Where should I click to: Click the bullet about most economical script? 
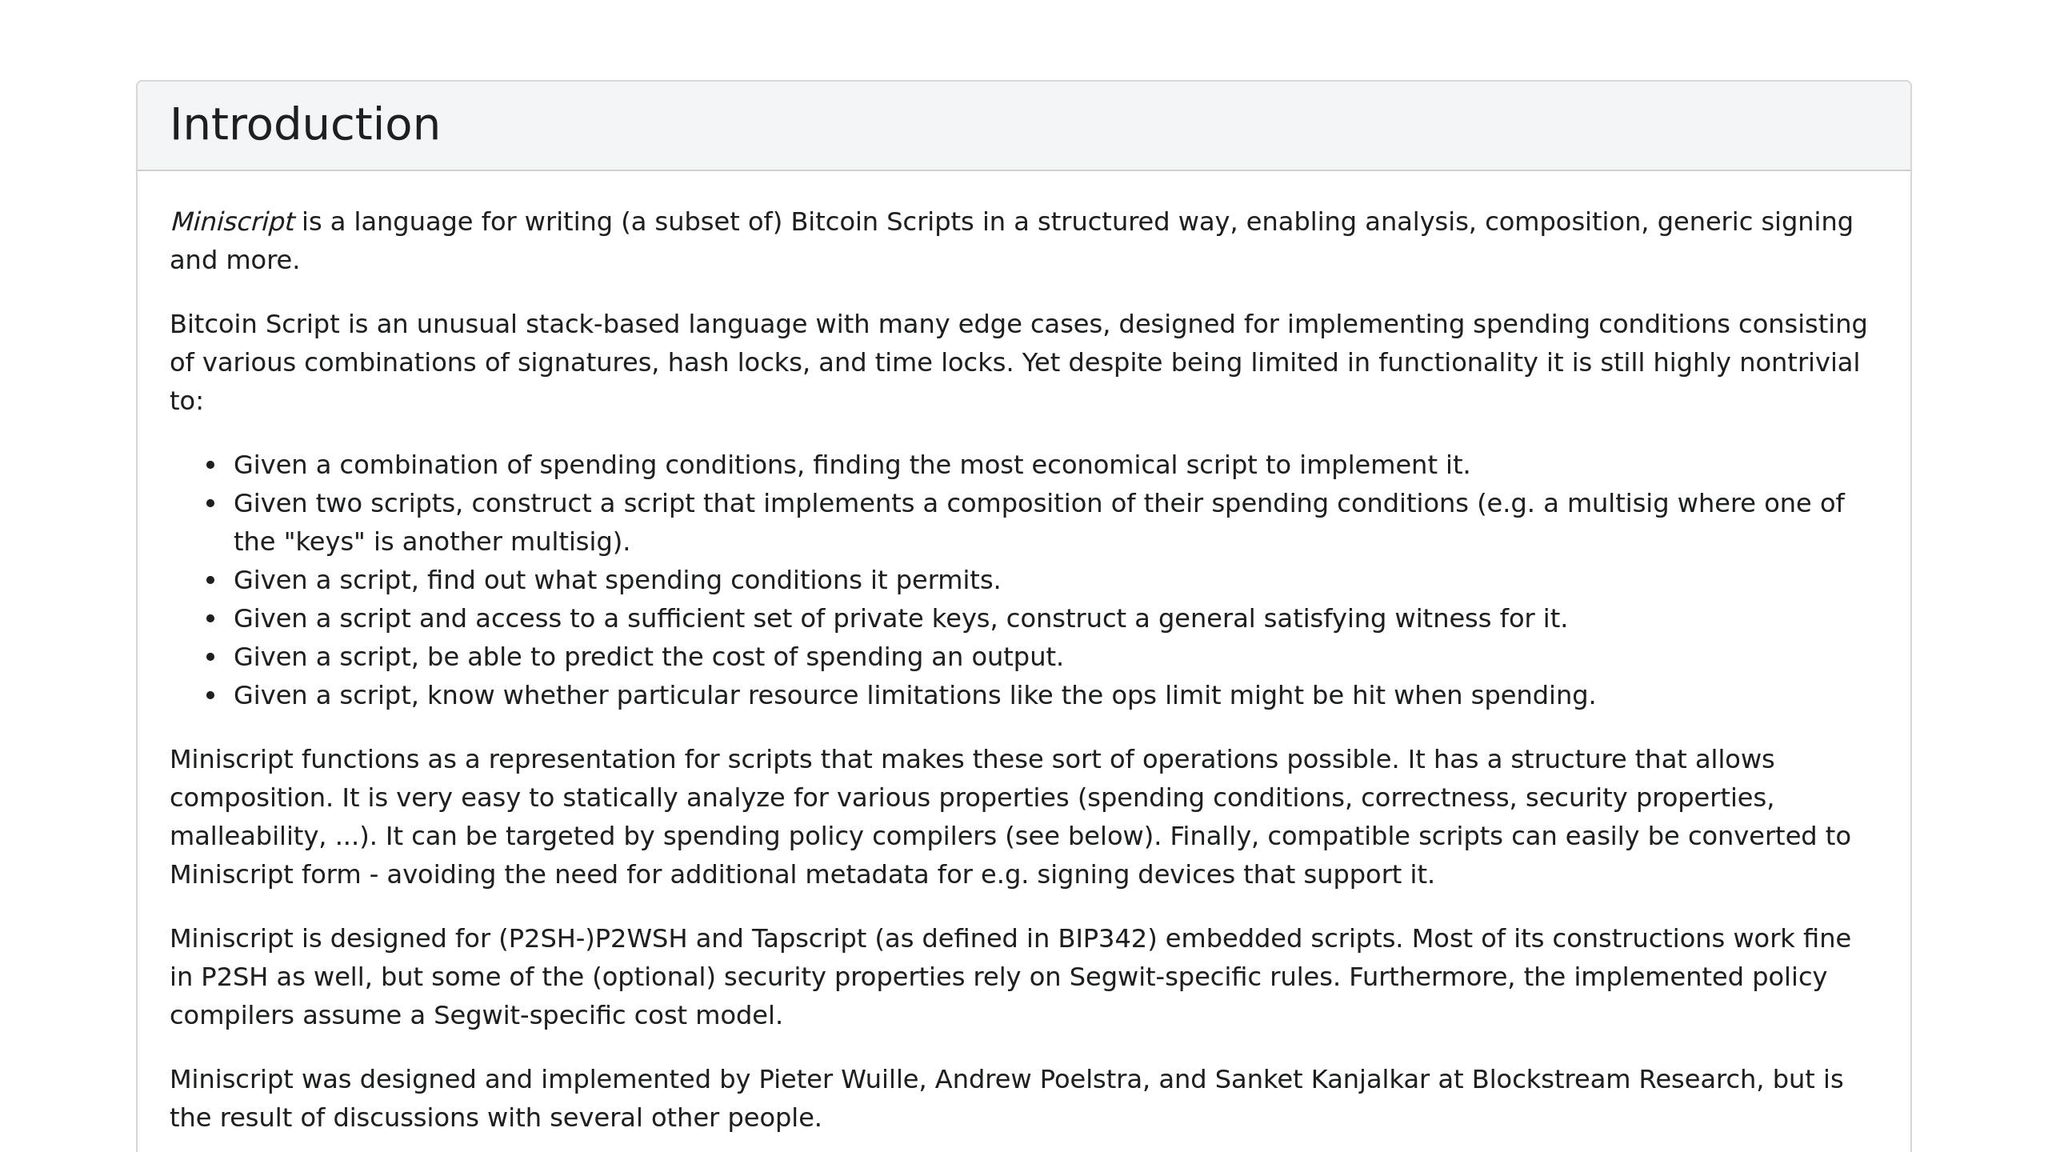851,465
